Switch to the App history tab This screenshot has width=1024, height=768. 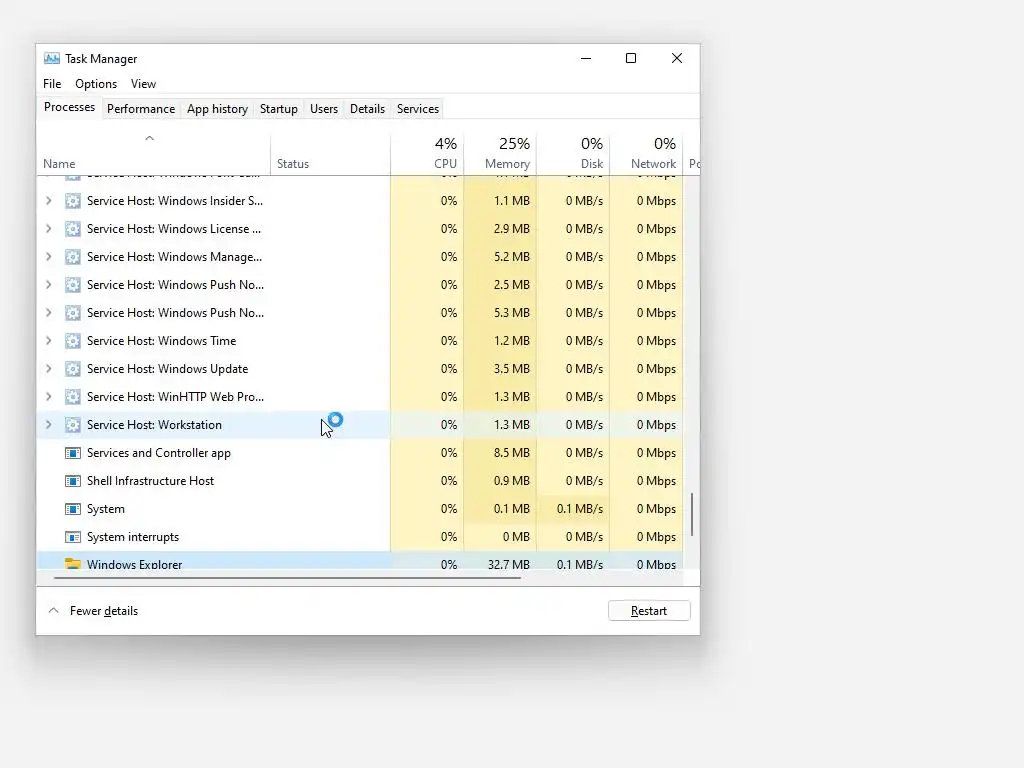(217, 109)
